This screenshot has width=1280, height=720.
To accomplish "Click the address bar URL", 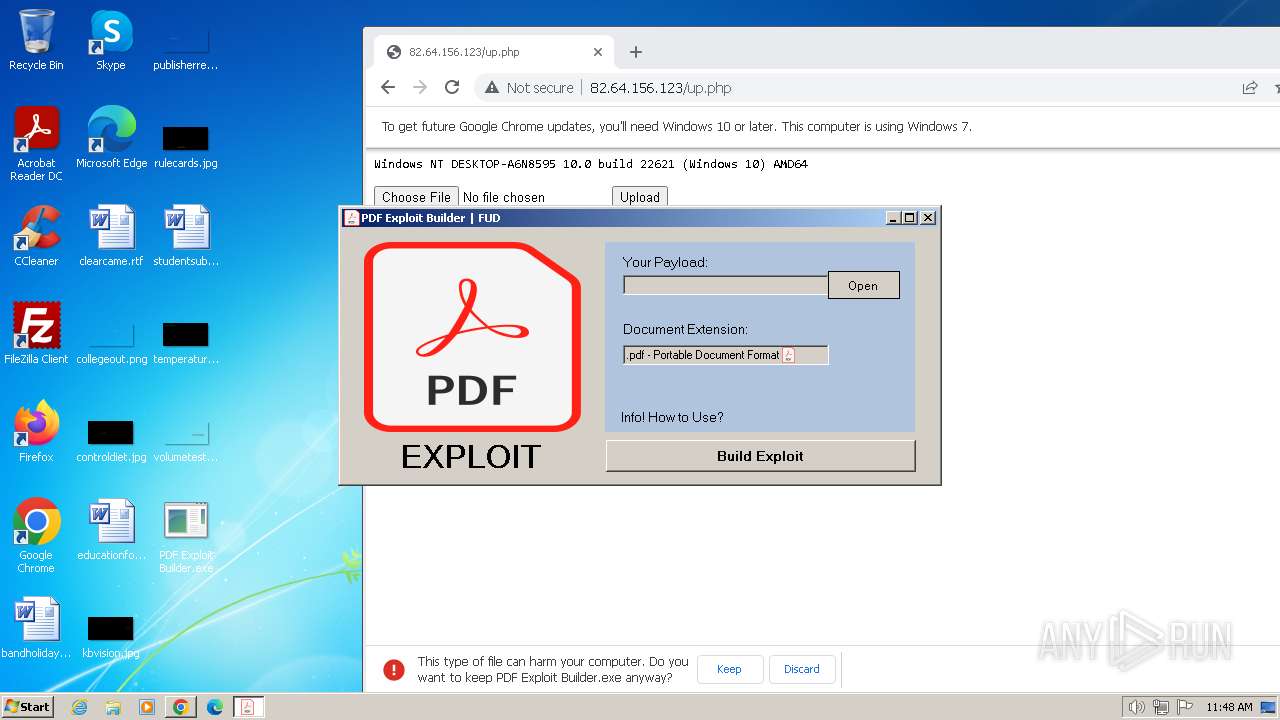I will [x=660, y=88].
